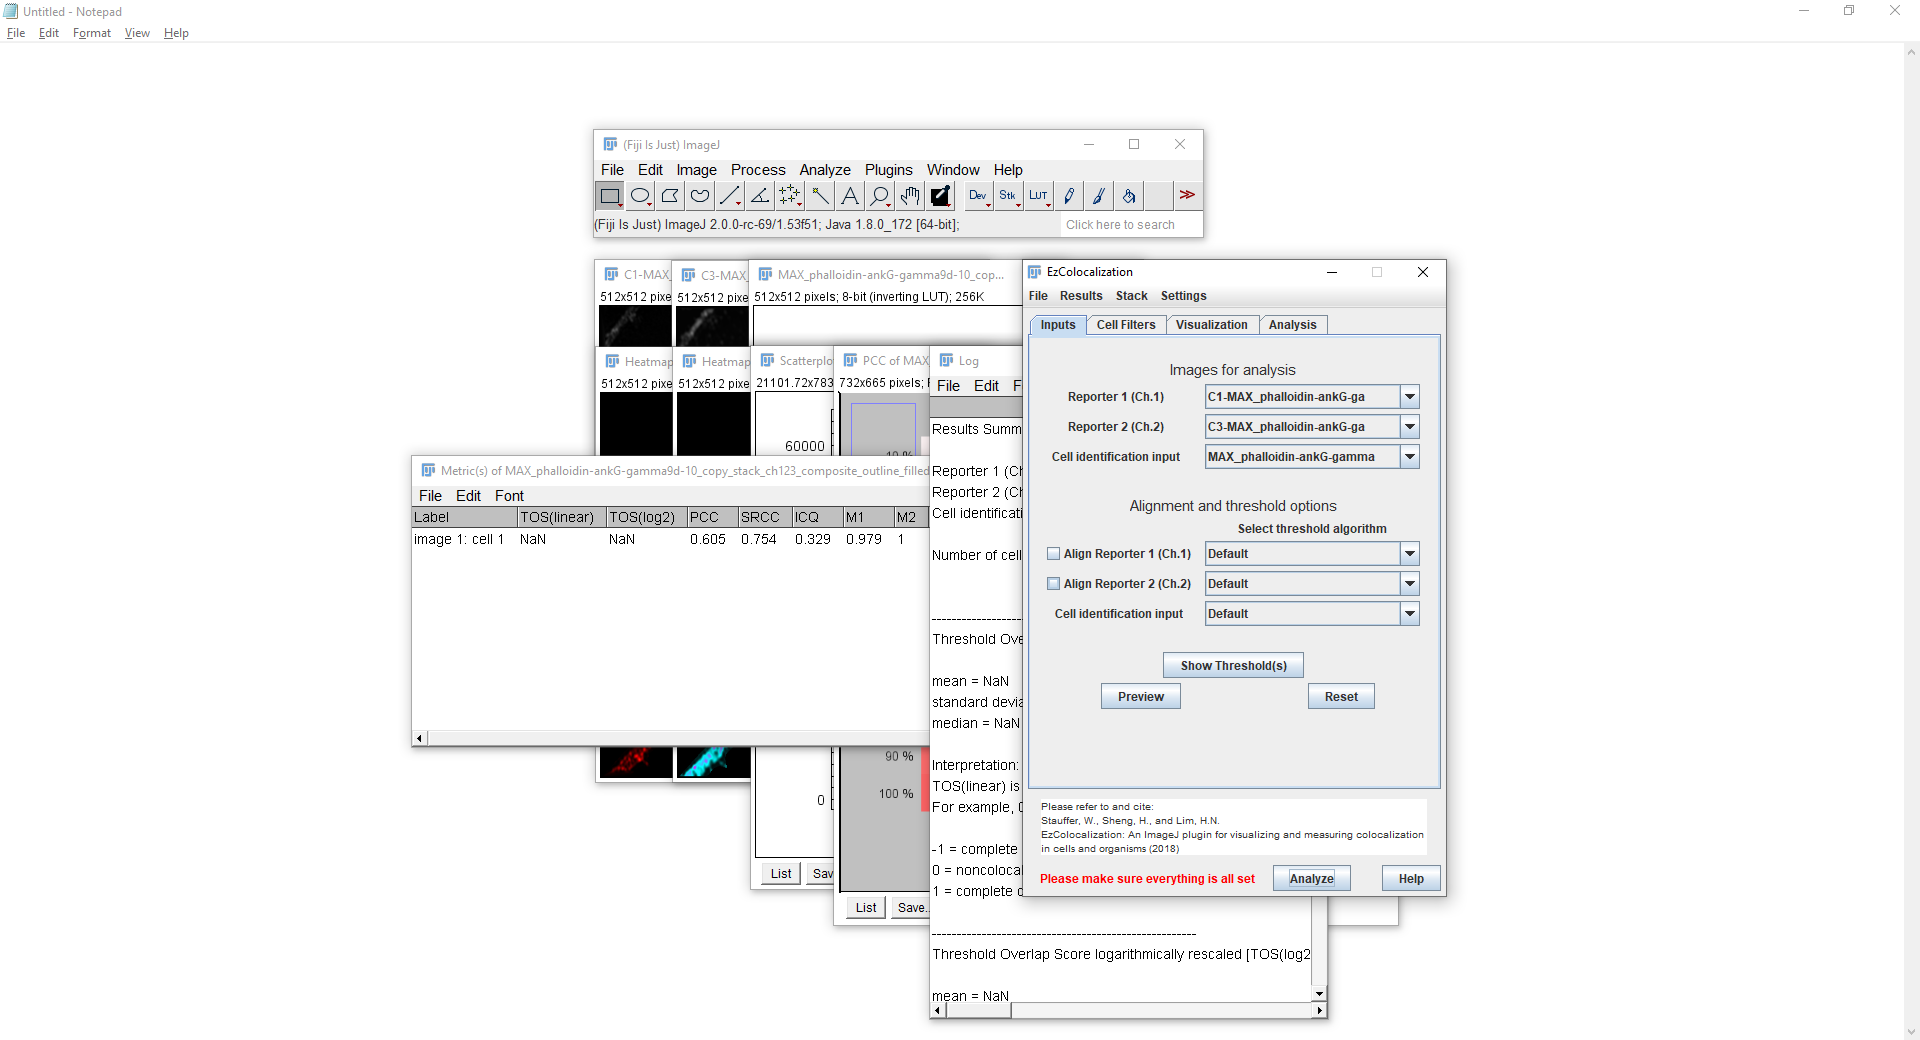Select the Color picker dropper tool
Image resolution: width=1920 pixels, height=1040 pixels.
[940, 196]
